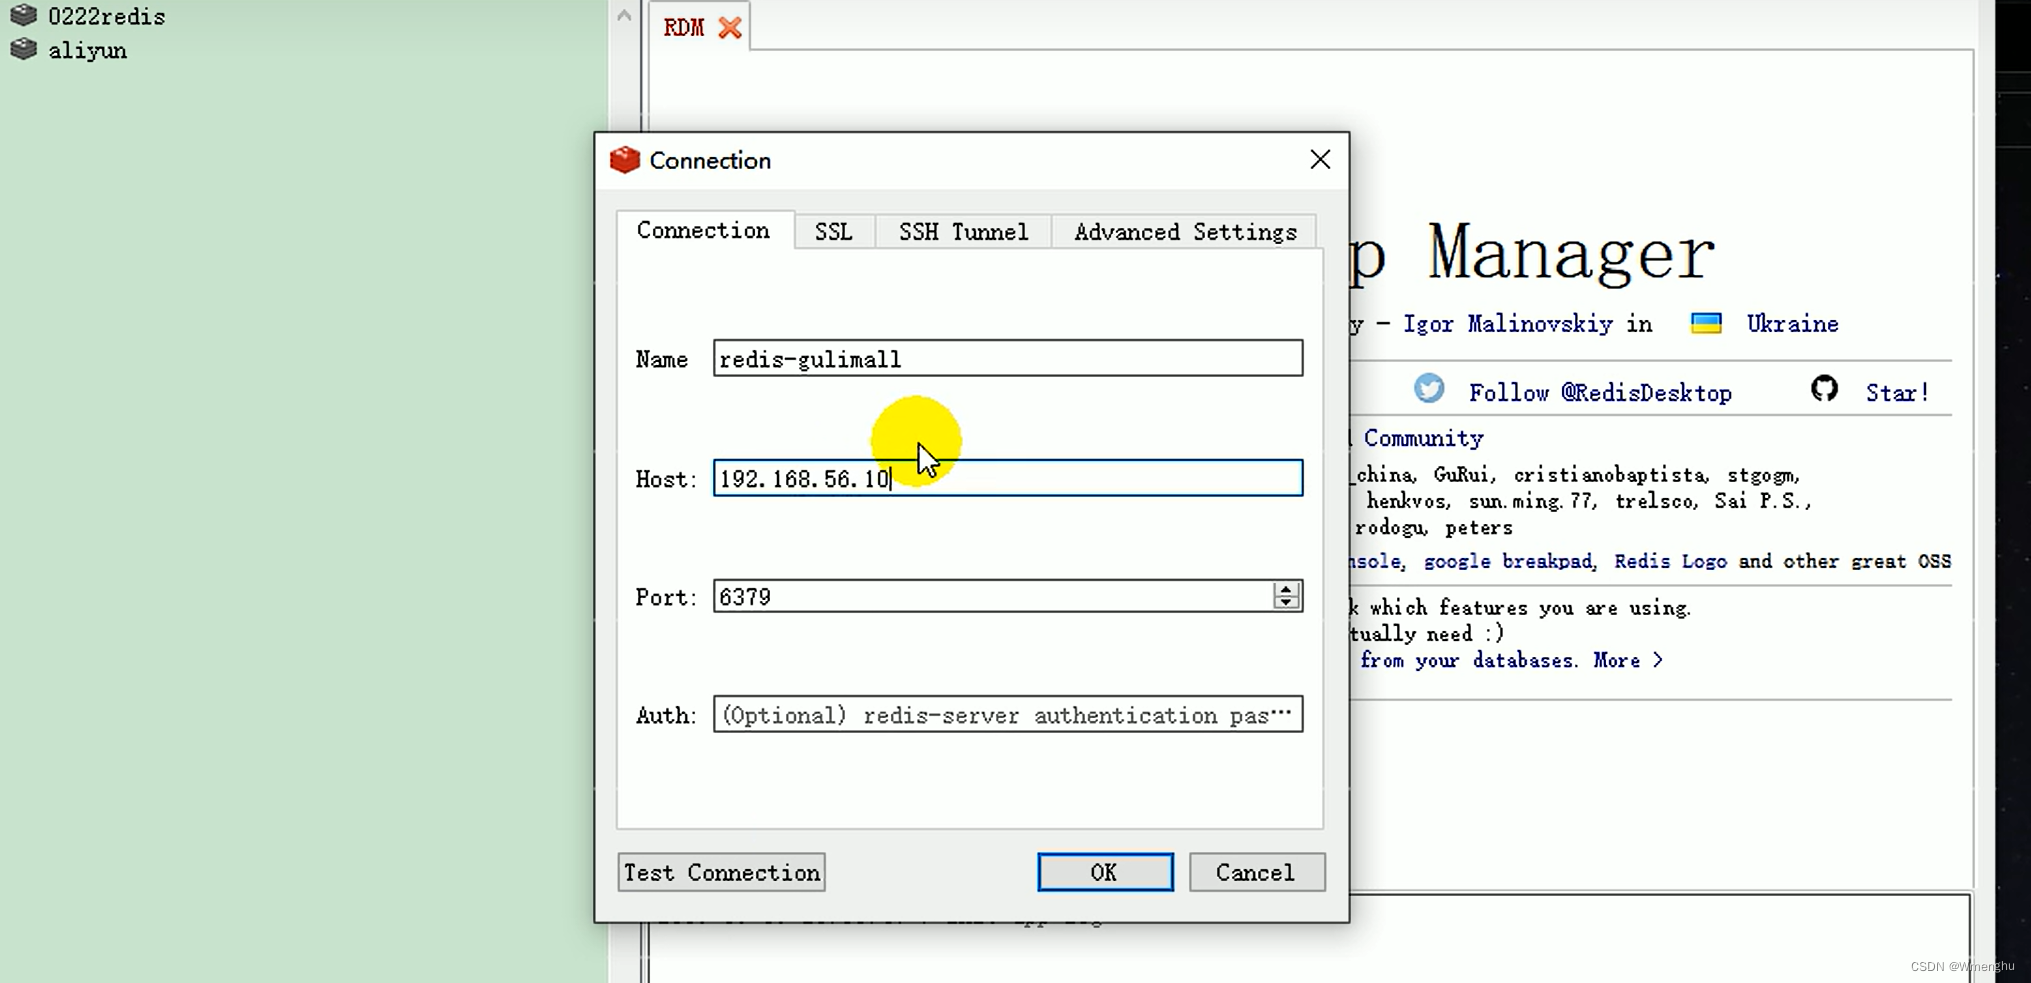Select the aliyun connection in sidebar
2031x983 pixels.
pos(87,50)
